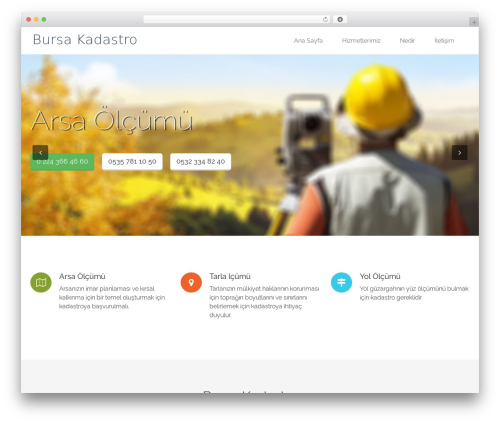
Task: Open the İletişim menu item
Action: click(444, 41)
